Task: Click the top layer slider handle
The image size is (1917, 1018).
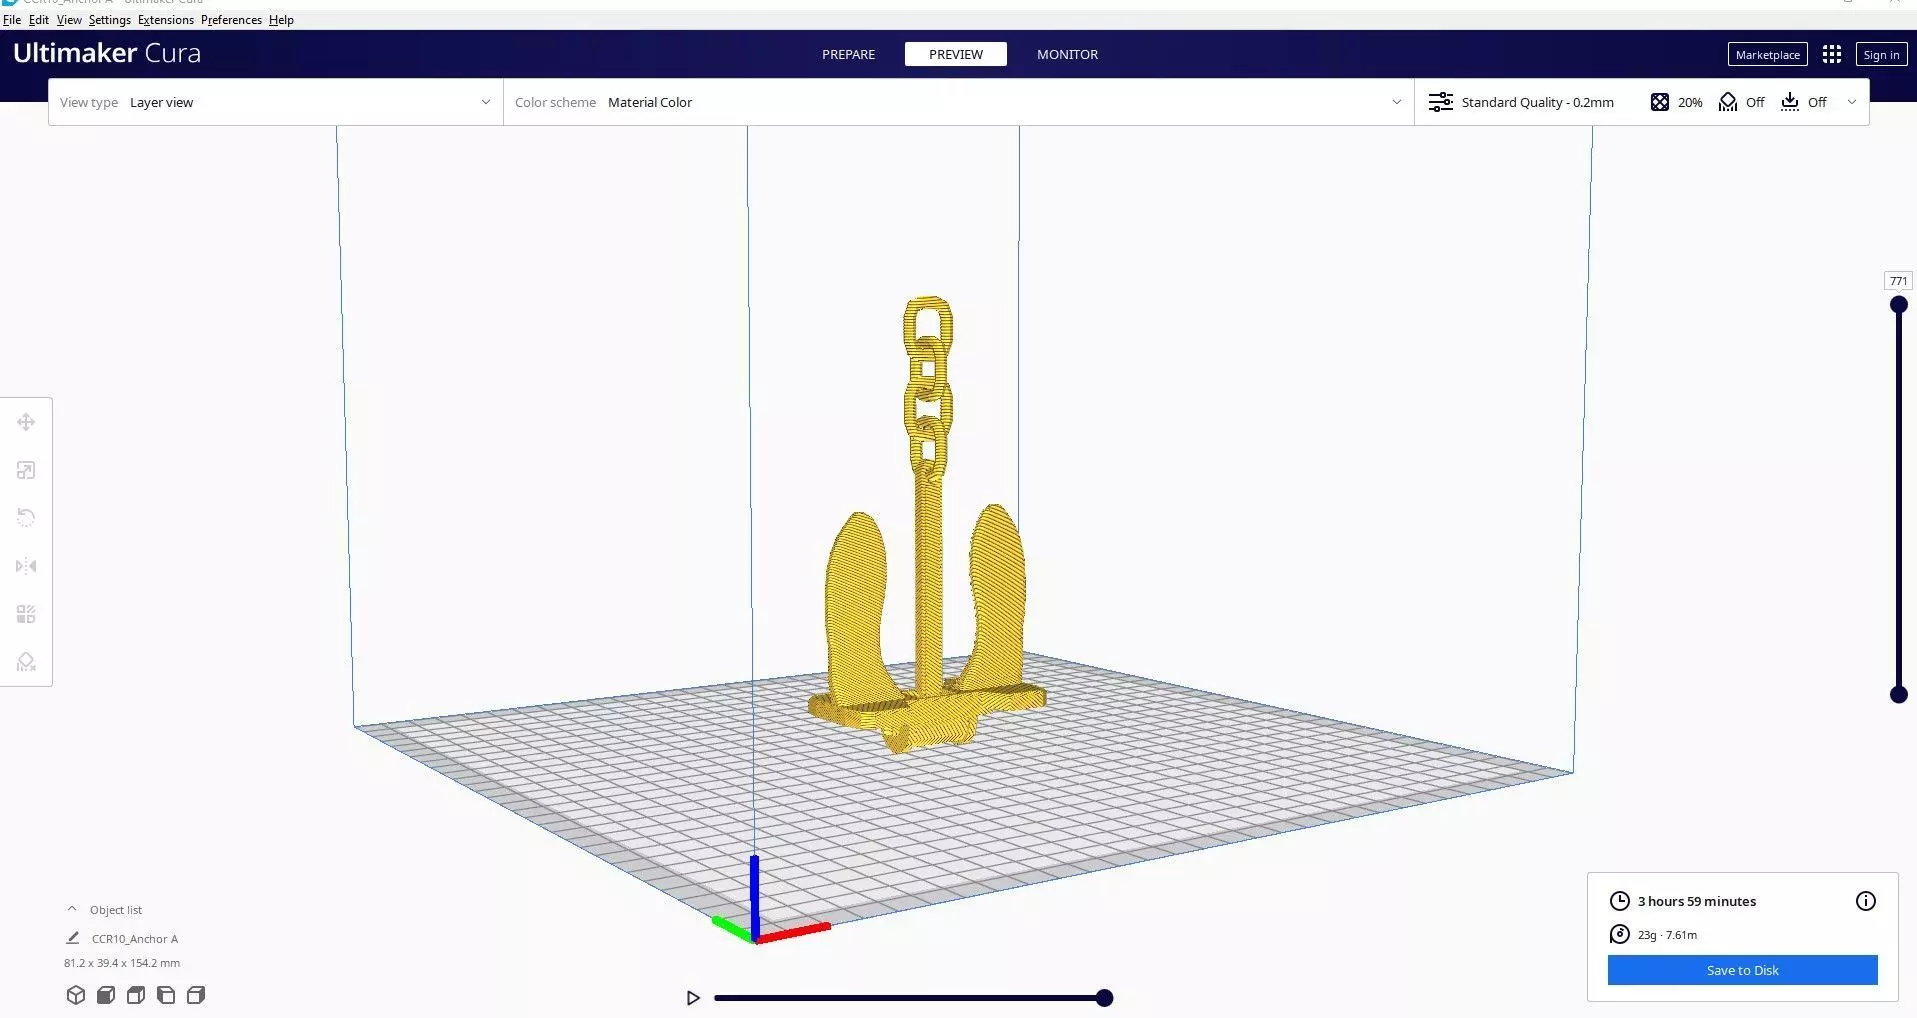Action: click(1898, 305)
